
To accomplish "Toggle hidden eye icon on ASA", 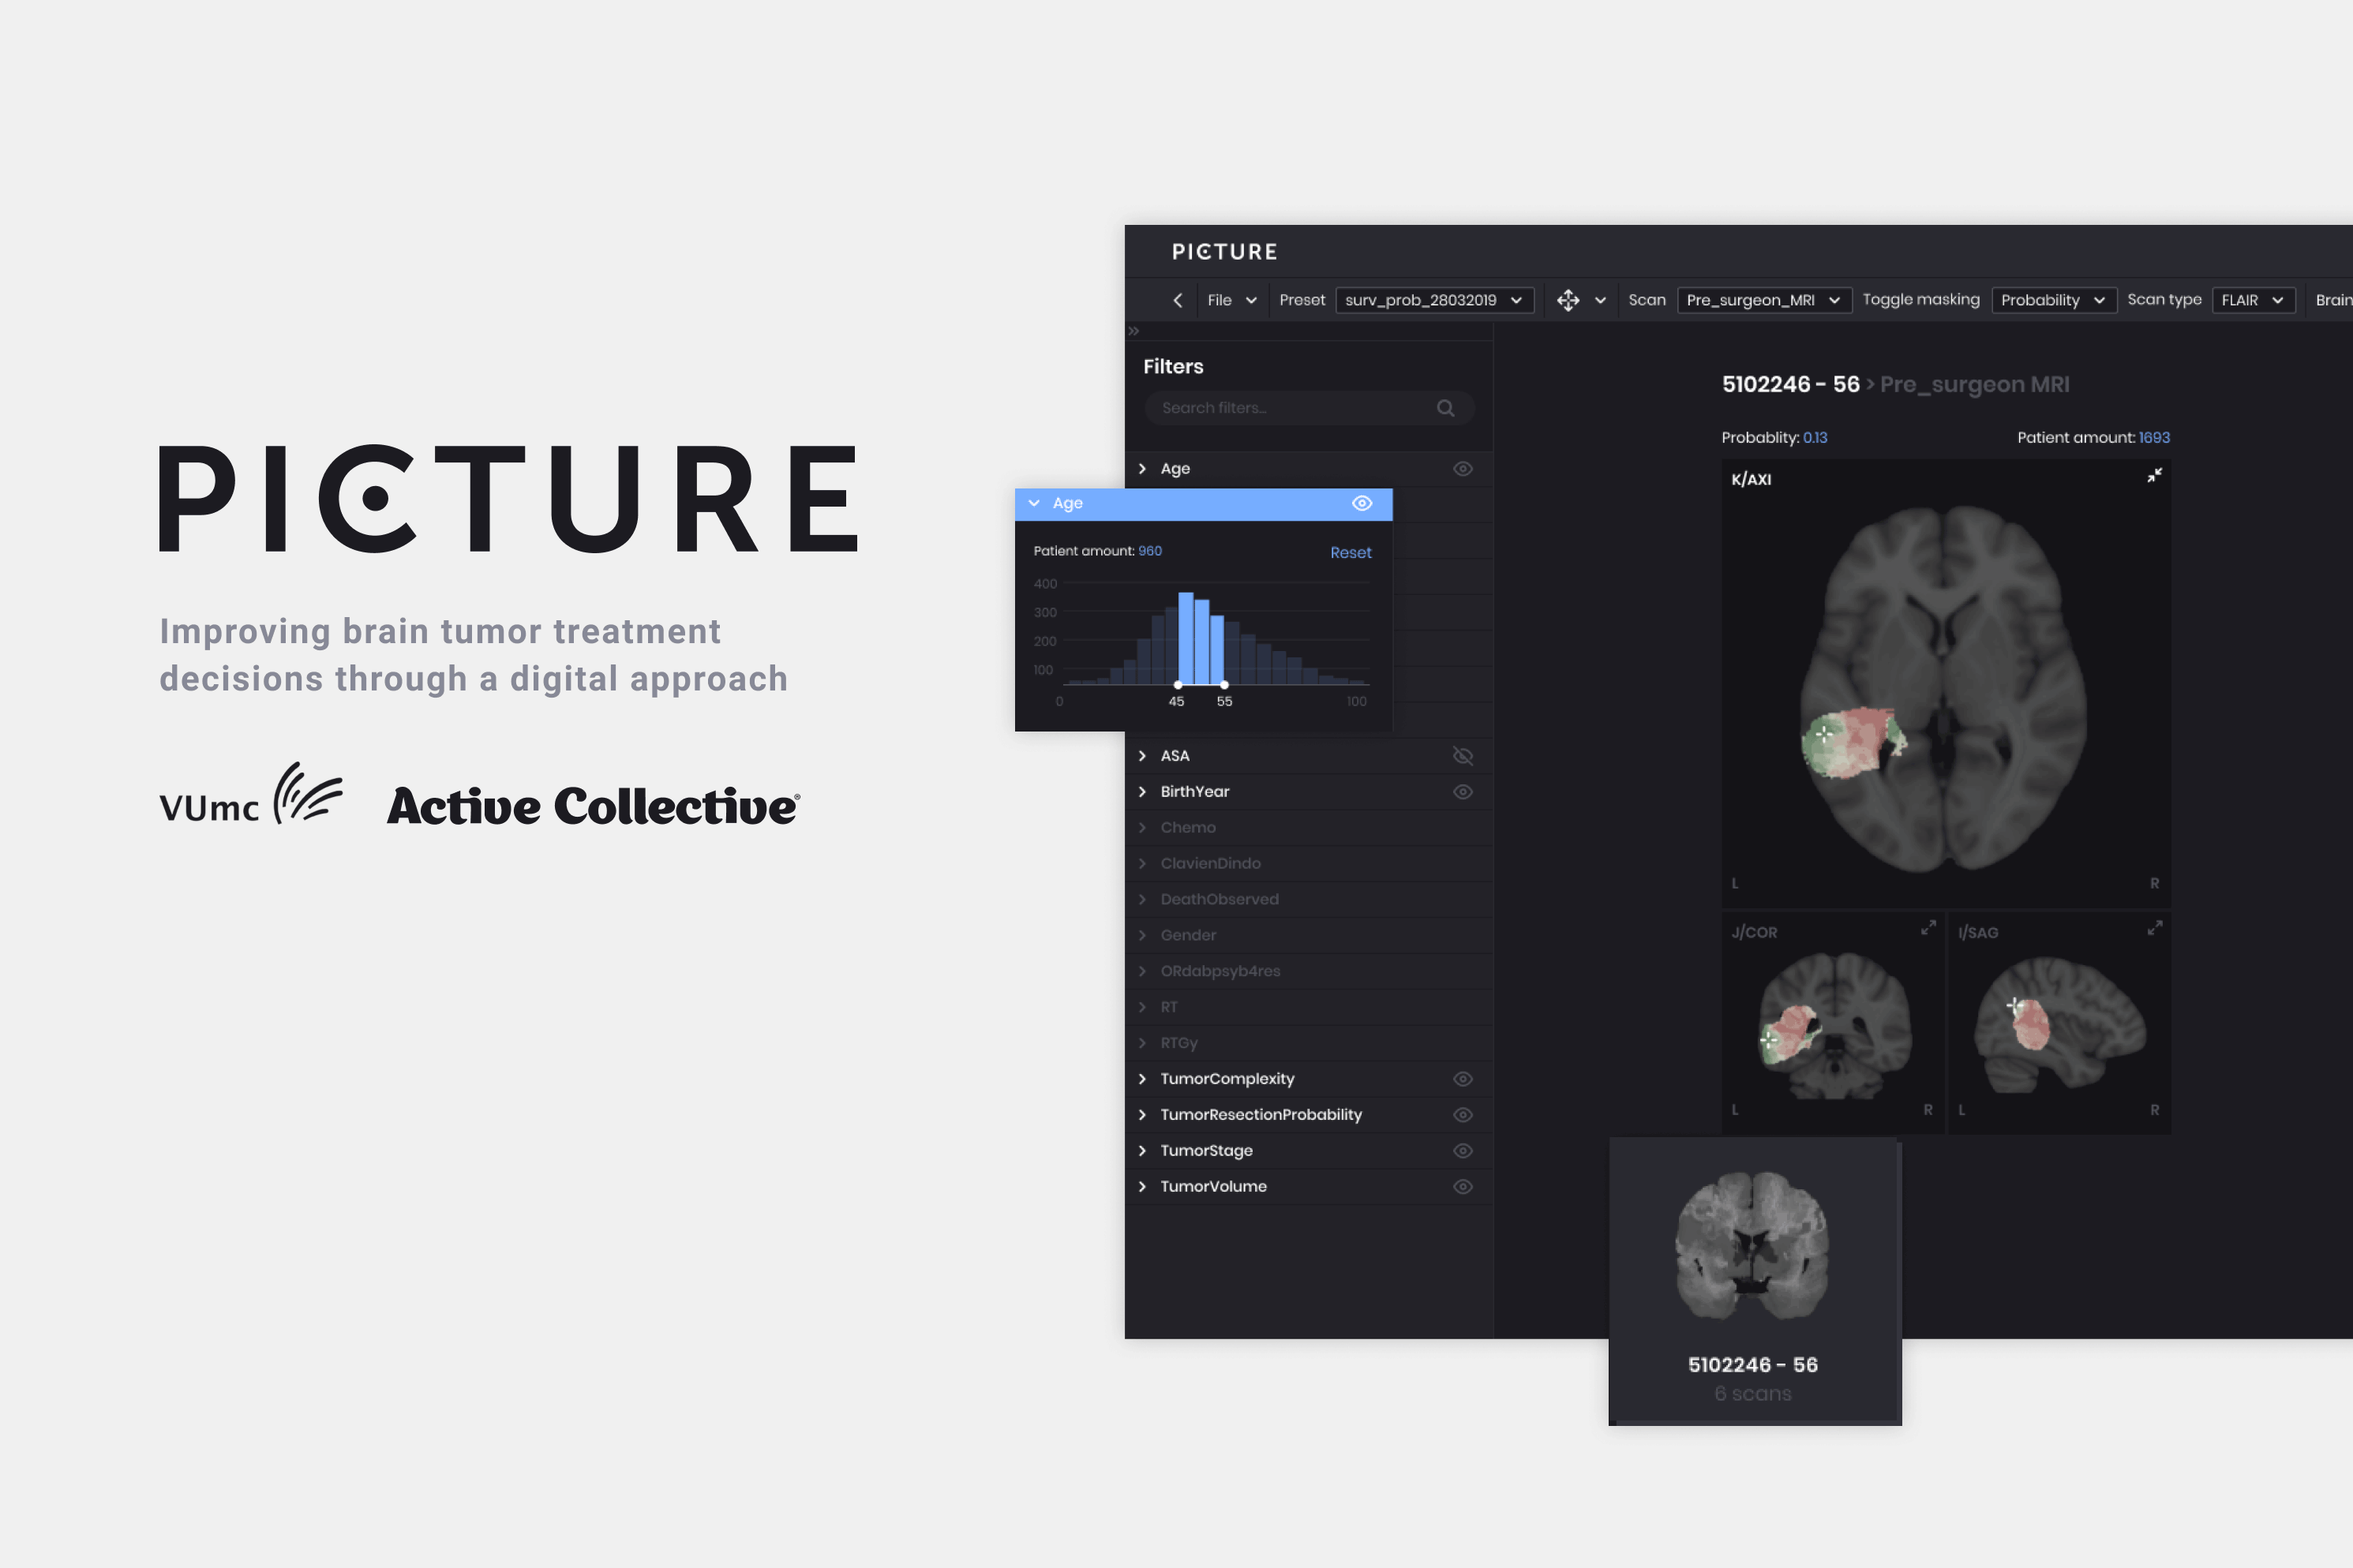I will pyautogui.click(x=1462, y=756).
